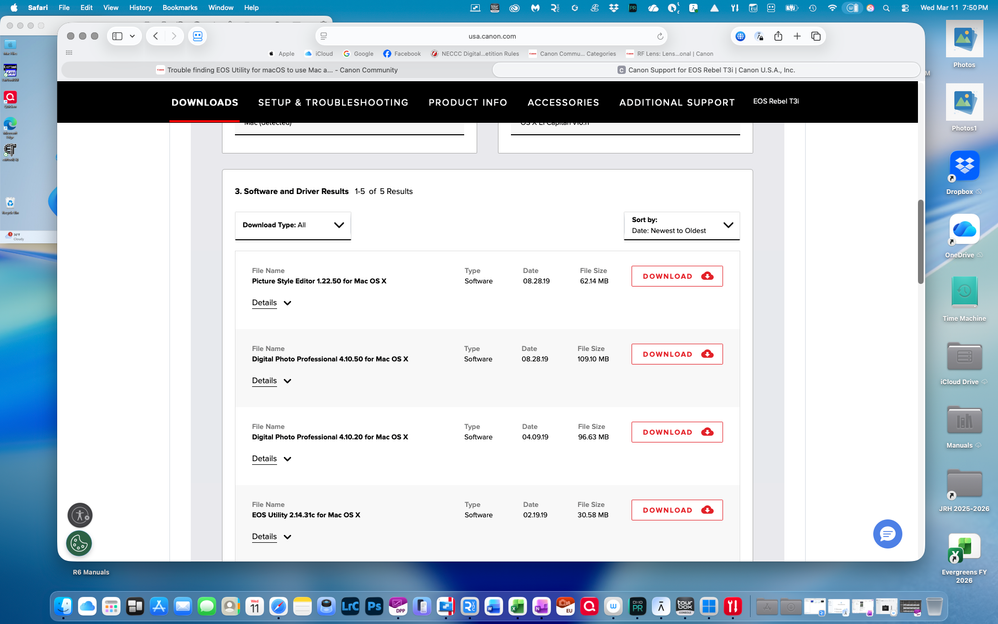Viewport: 998px width, 624px height.
Task: Go back to the previous page
Action: [156, 36]
